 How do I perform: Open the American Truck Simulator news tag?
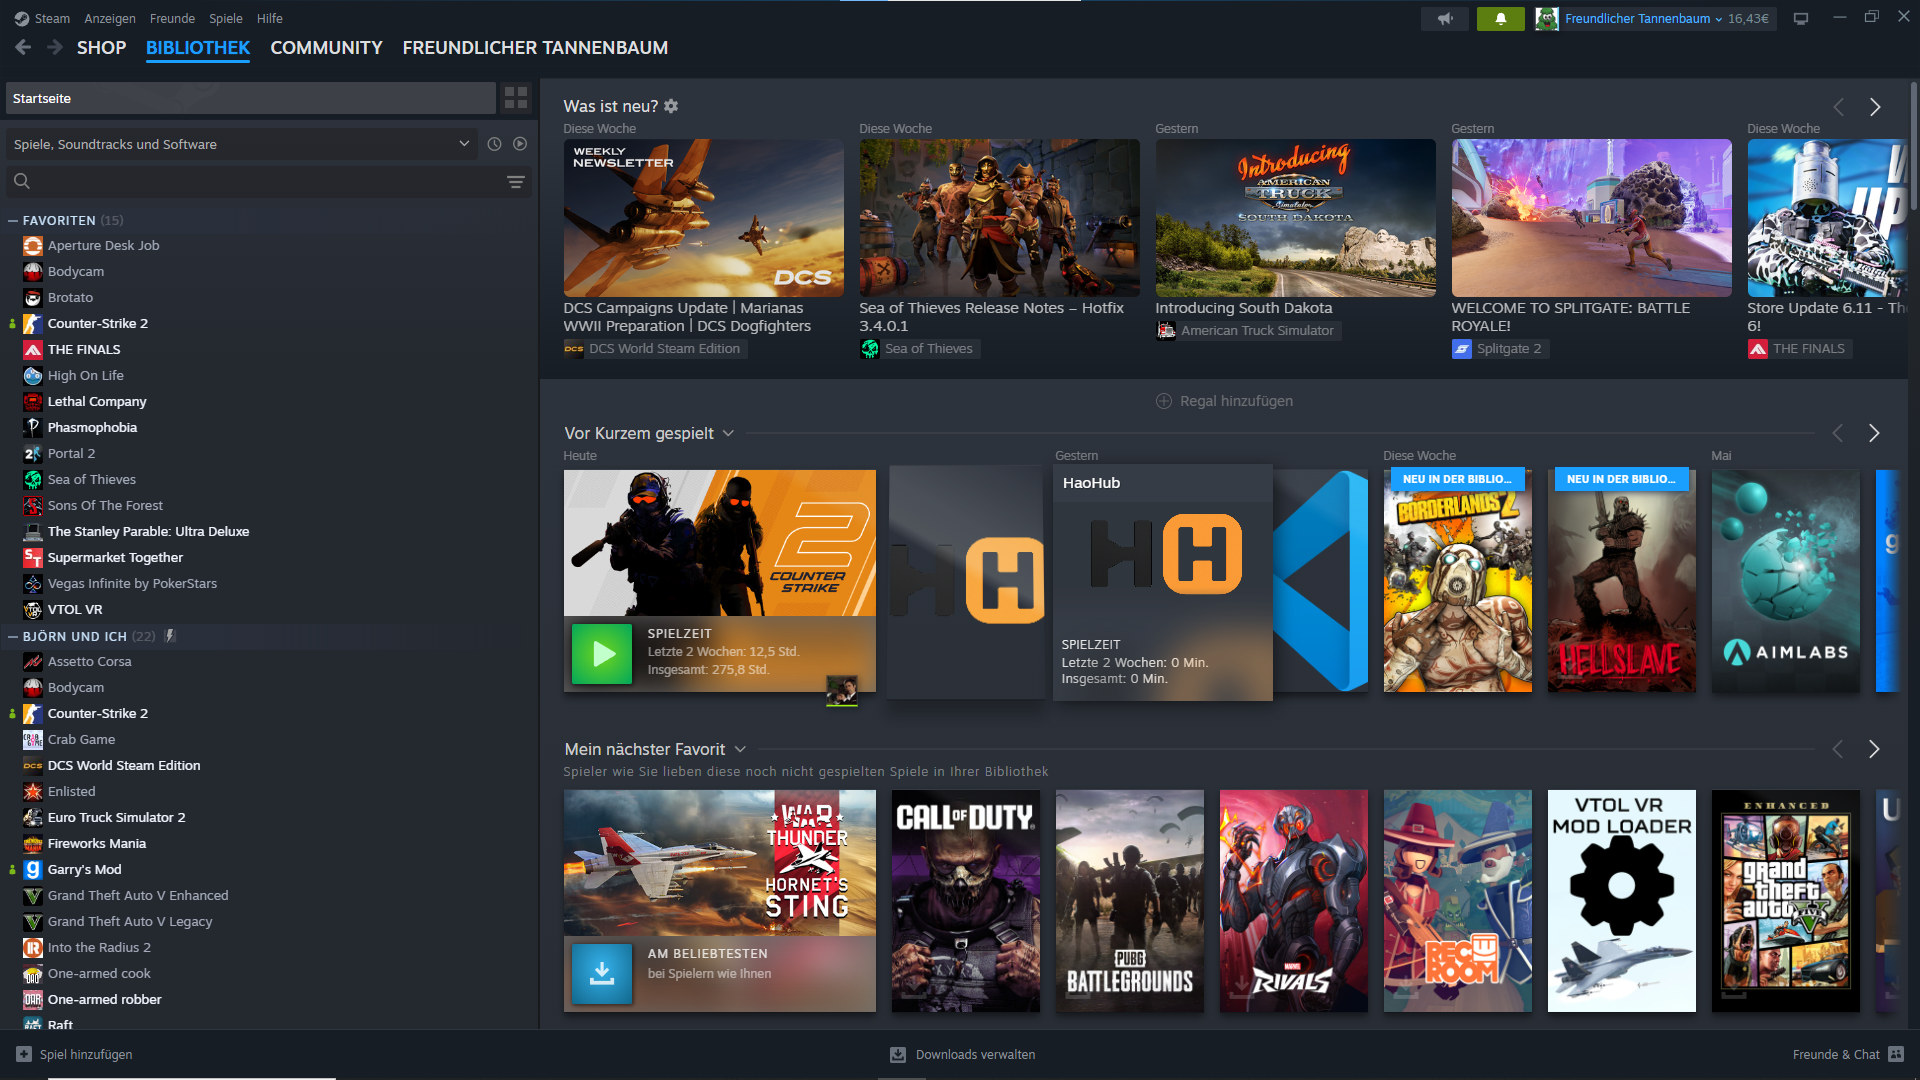(x=1247, y=331)
